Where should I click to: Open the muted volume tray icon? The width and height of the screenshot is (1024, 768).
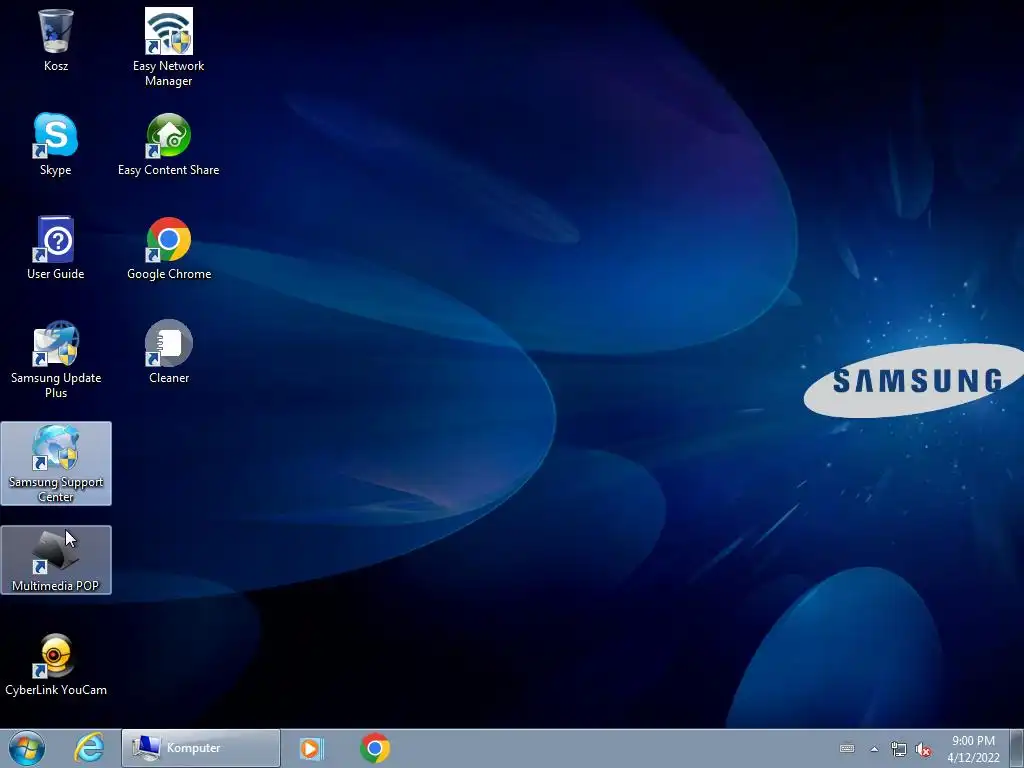tap(923, 749)
